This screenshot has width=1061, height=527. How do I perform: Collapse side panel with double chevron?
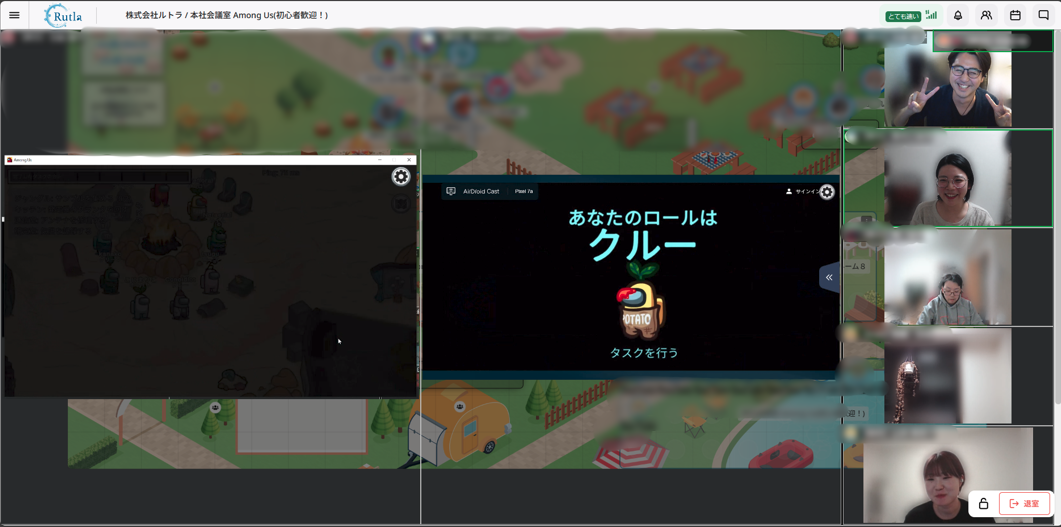[829, 277]
